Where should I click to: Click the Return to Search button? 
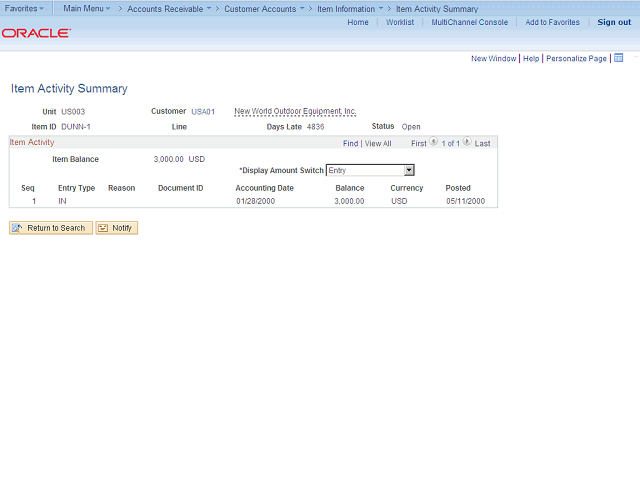(51, 228)
